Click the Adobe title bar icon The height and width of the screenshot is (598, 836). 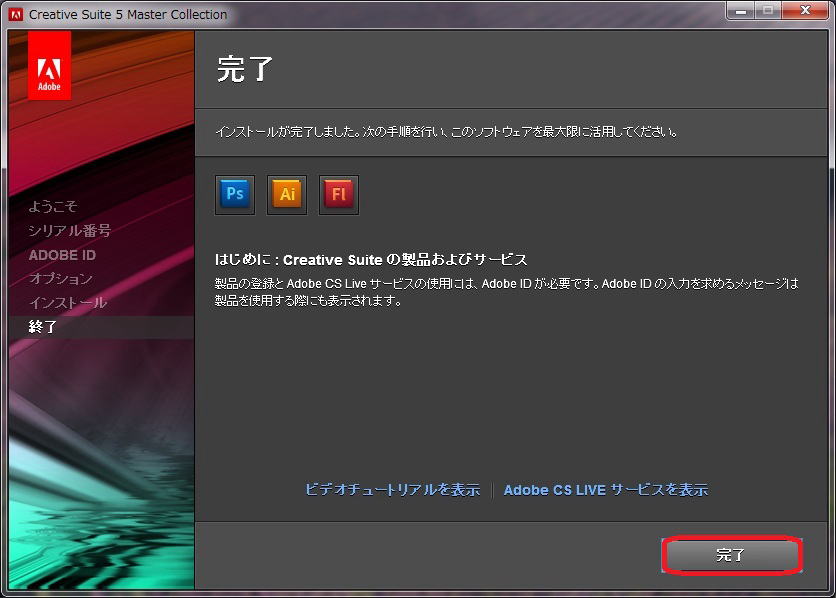[16, 14]
